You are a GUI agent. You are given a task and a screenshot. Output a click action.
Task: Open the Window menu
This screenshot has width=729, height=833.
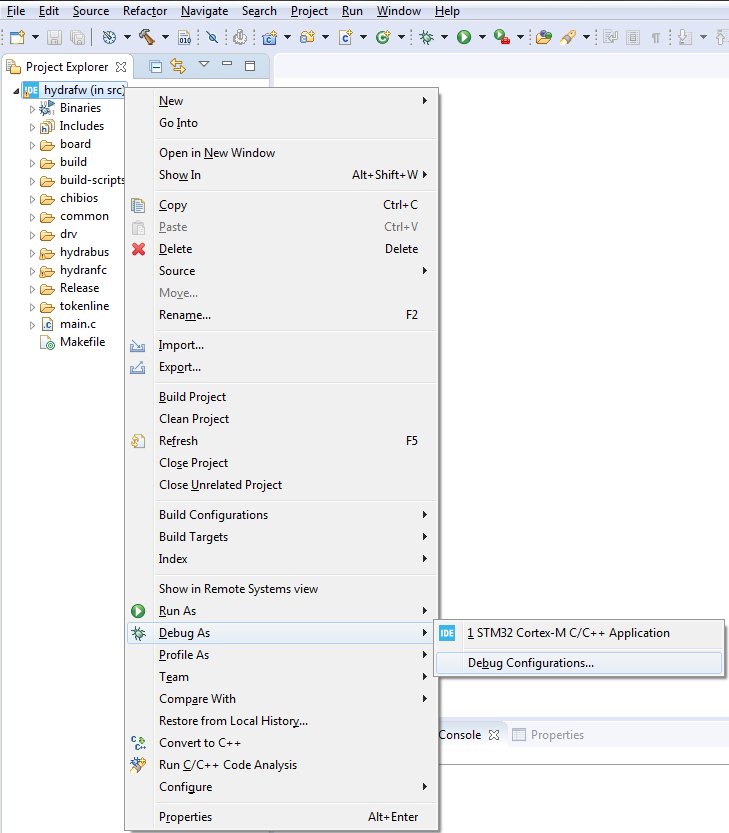click(399, 11)
